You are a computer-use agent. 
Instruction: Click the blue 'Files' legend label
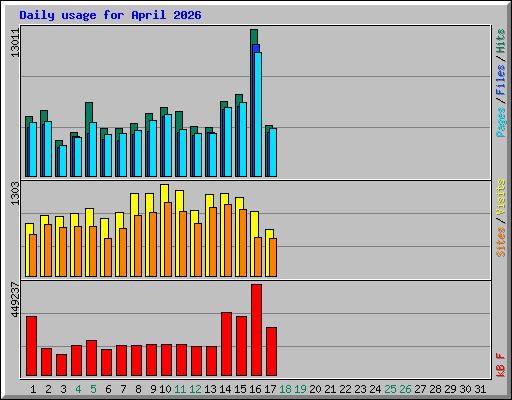pyautogui.click(x=501, y=80)
